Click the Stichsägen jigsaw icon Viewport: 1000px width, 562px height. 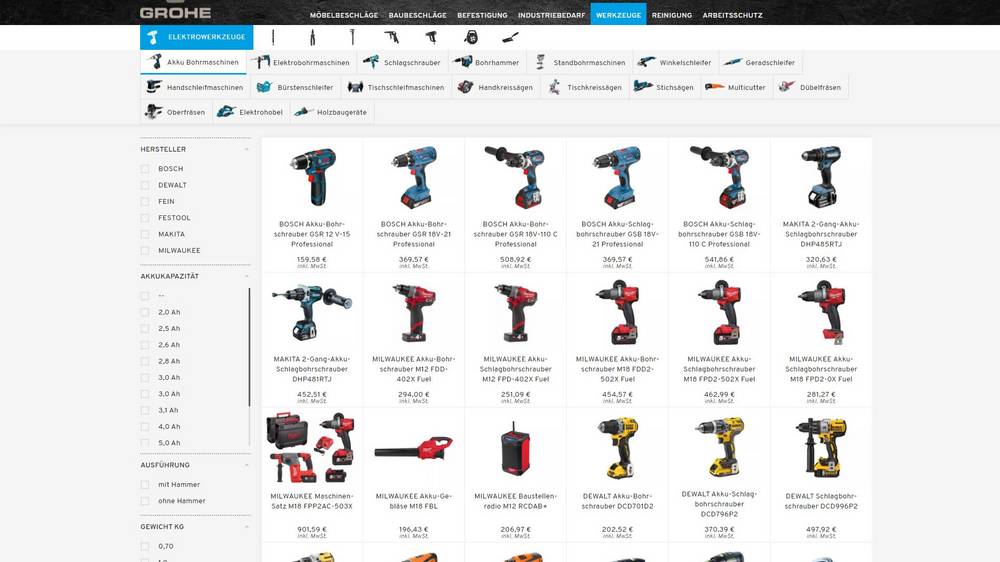point(643,87)
